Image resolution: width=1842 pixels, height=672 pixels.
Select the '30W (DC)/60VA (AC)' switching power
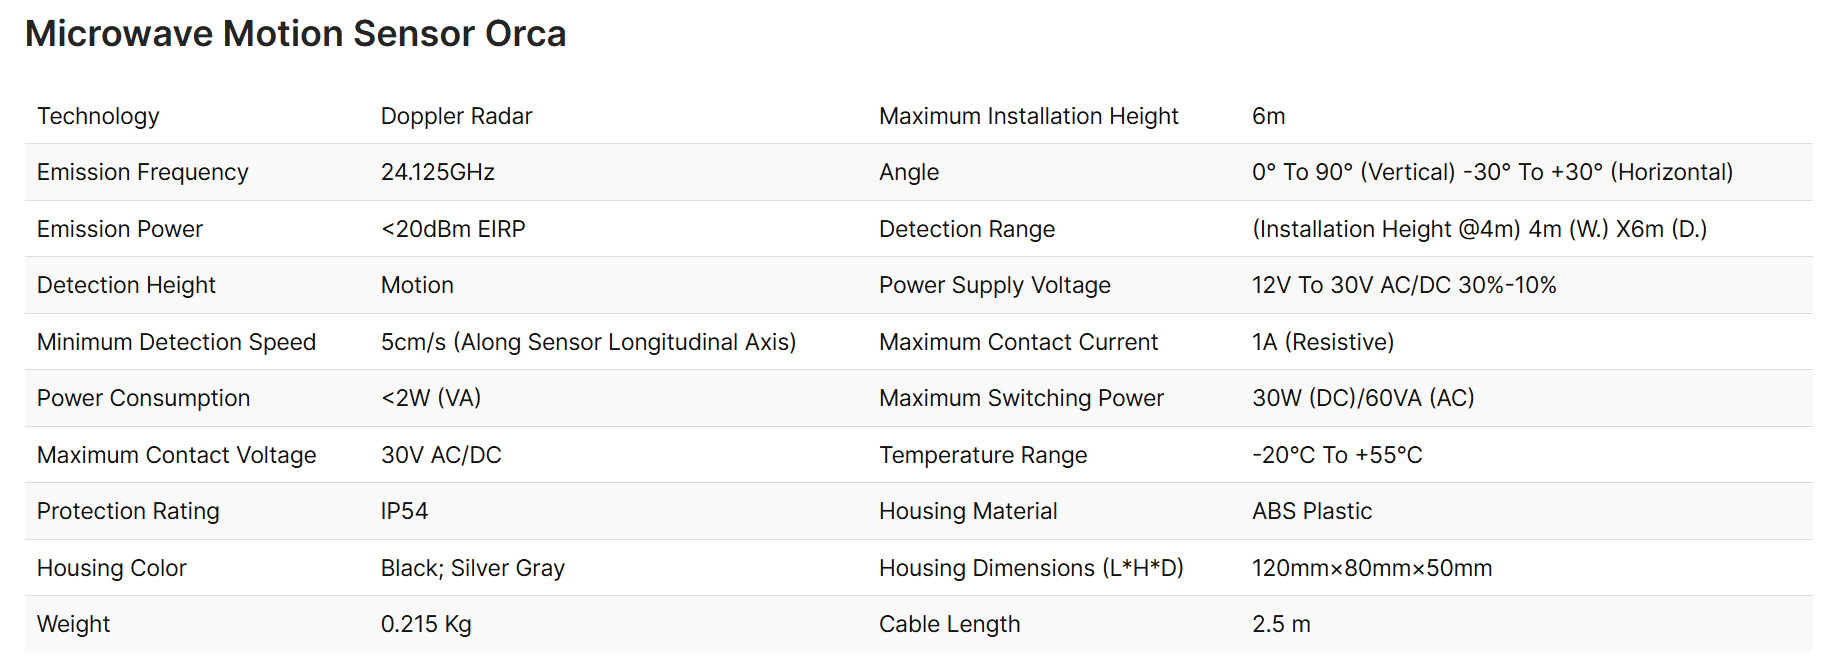tap(1362, 398)
